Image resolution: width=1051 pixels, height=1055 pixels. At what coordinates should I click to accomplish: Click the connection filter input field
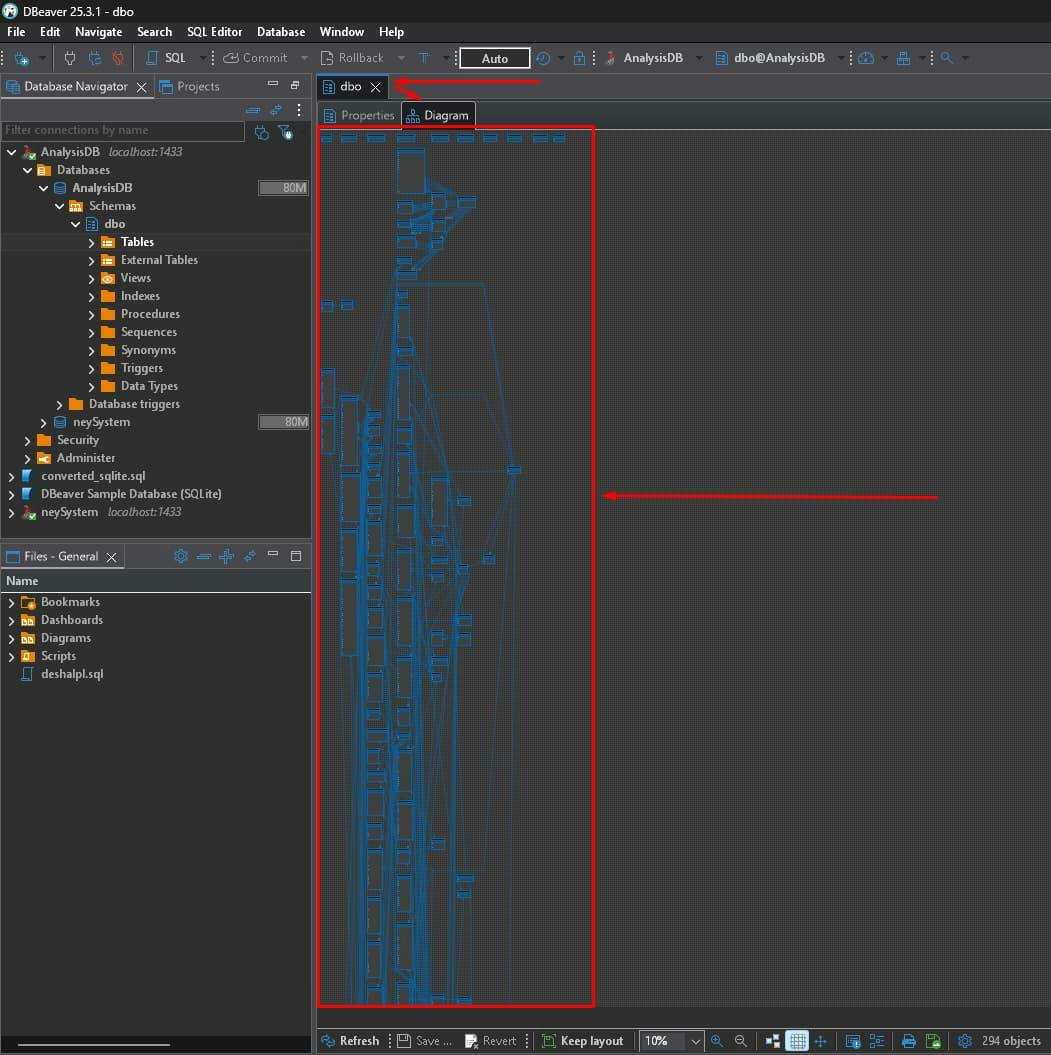pyautogui.click(x=120, y=131)
